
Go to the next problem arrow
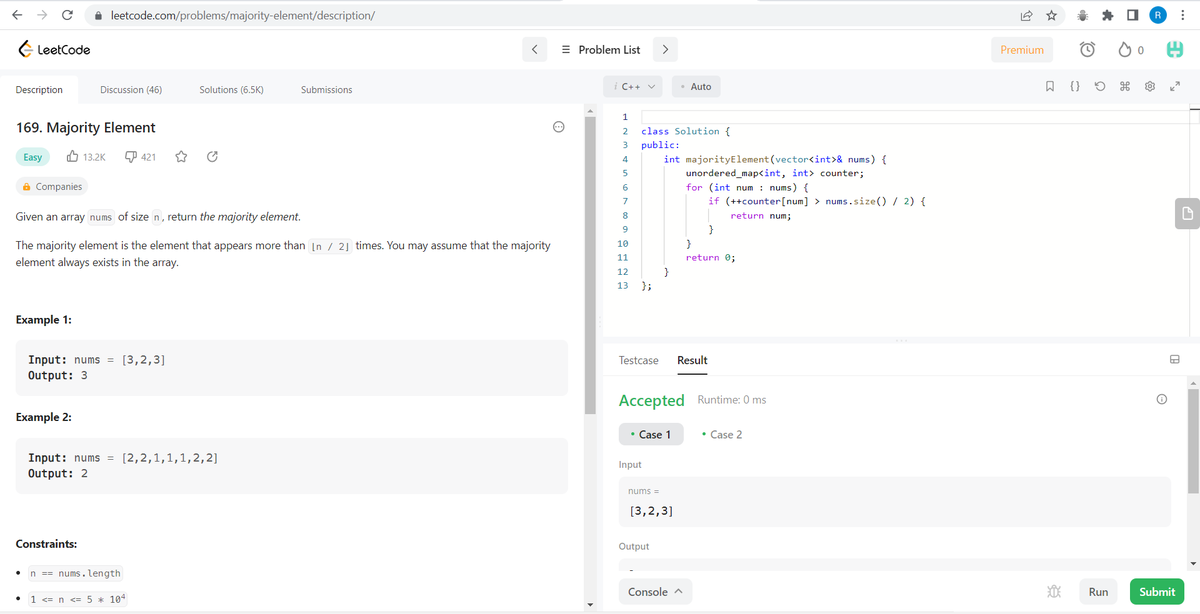tap(665, 49)
